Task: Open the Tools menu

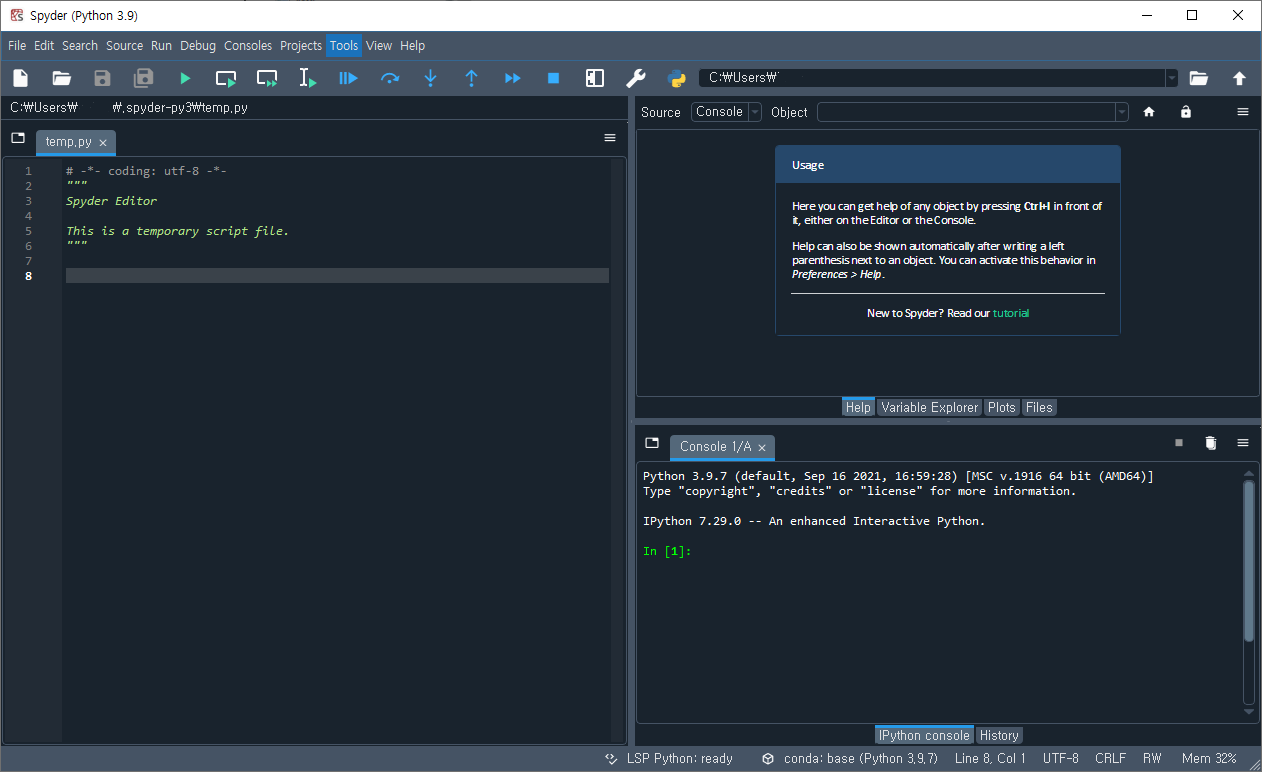Action: tap(343, 45)
